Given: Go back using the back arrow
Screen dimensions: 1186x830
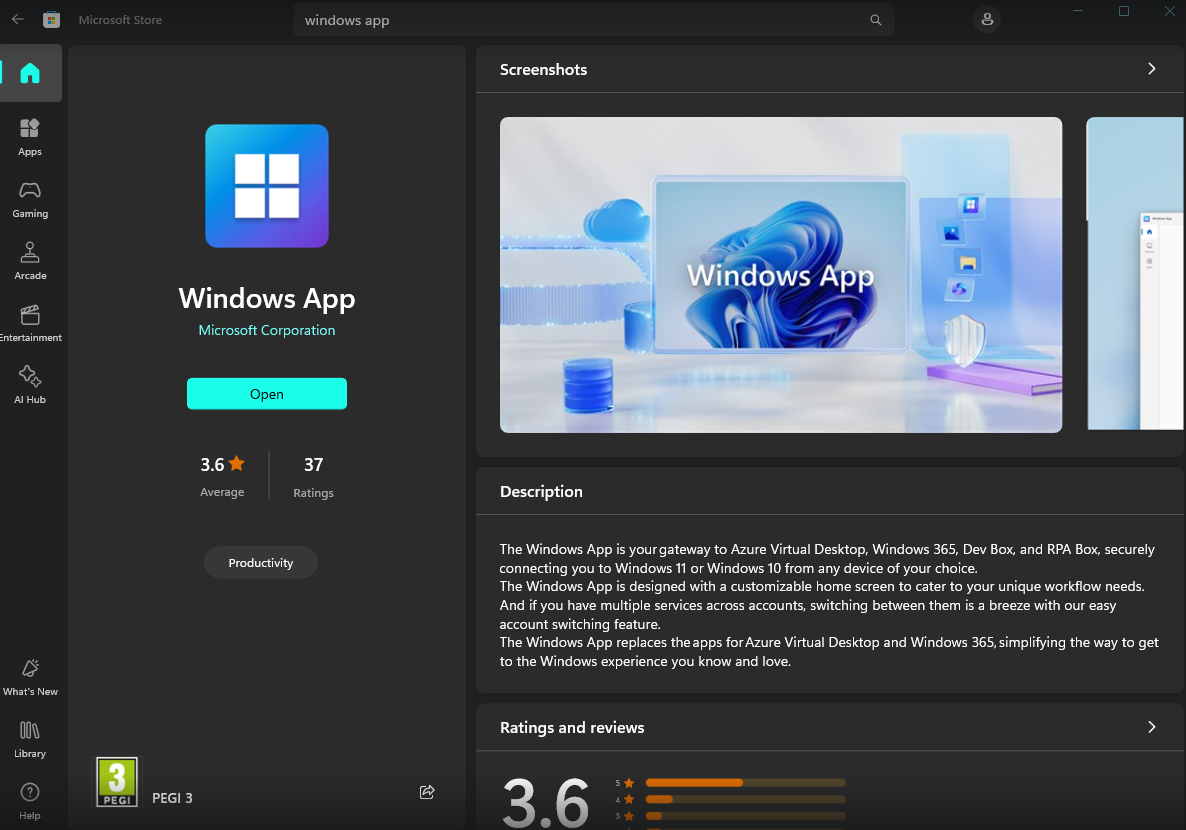Looking at the screenshot, I should [18, 20].
